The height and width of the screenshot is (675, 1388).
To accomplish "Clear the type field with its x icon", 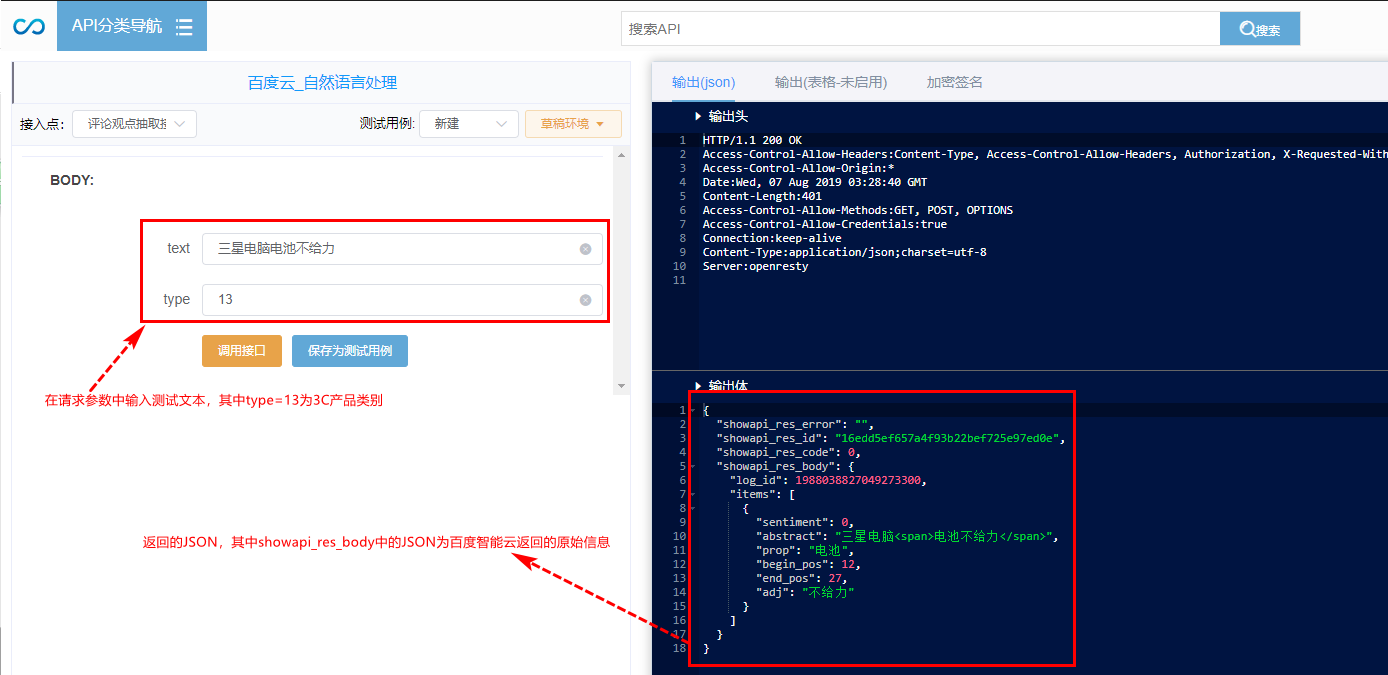I will (586, 300).
